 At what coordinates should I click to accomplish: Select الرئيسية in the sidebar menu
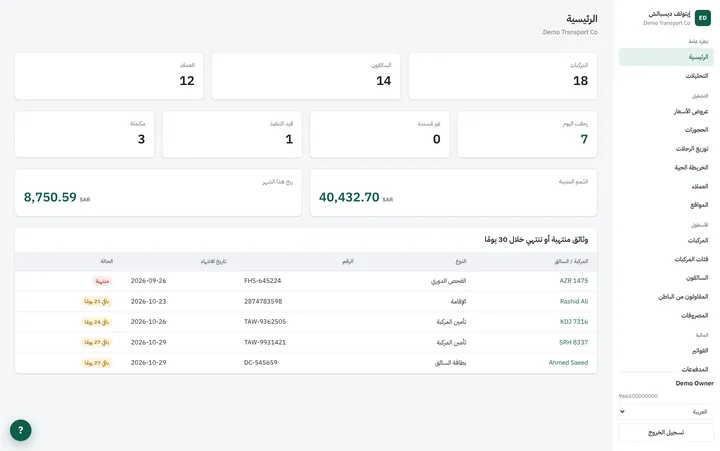tap(666, 57)
